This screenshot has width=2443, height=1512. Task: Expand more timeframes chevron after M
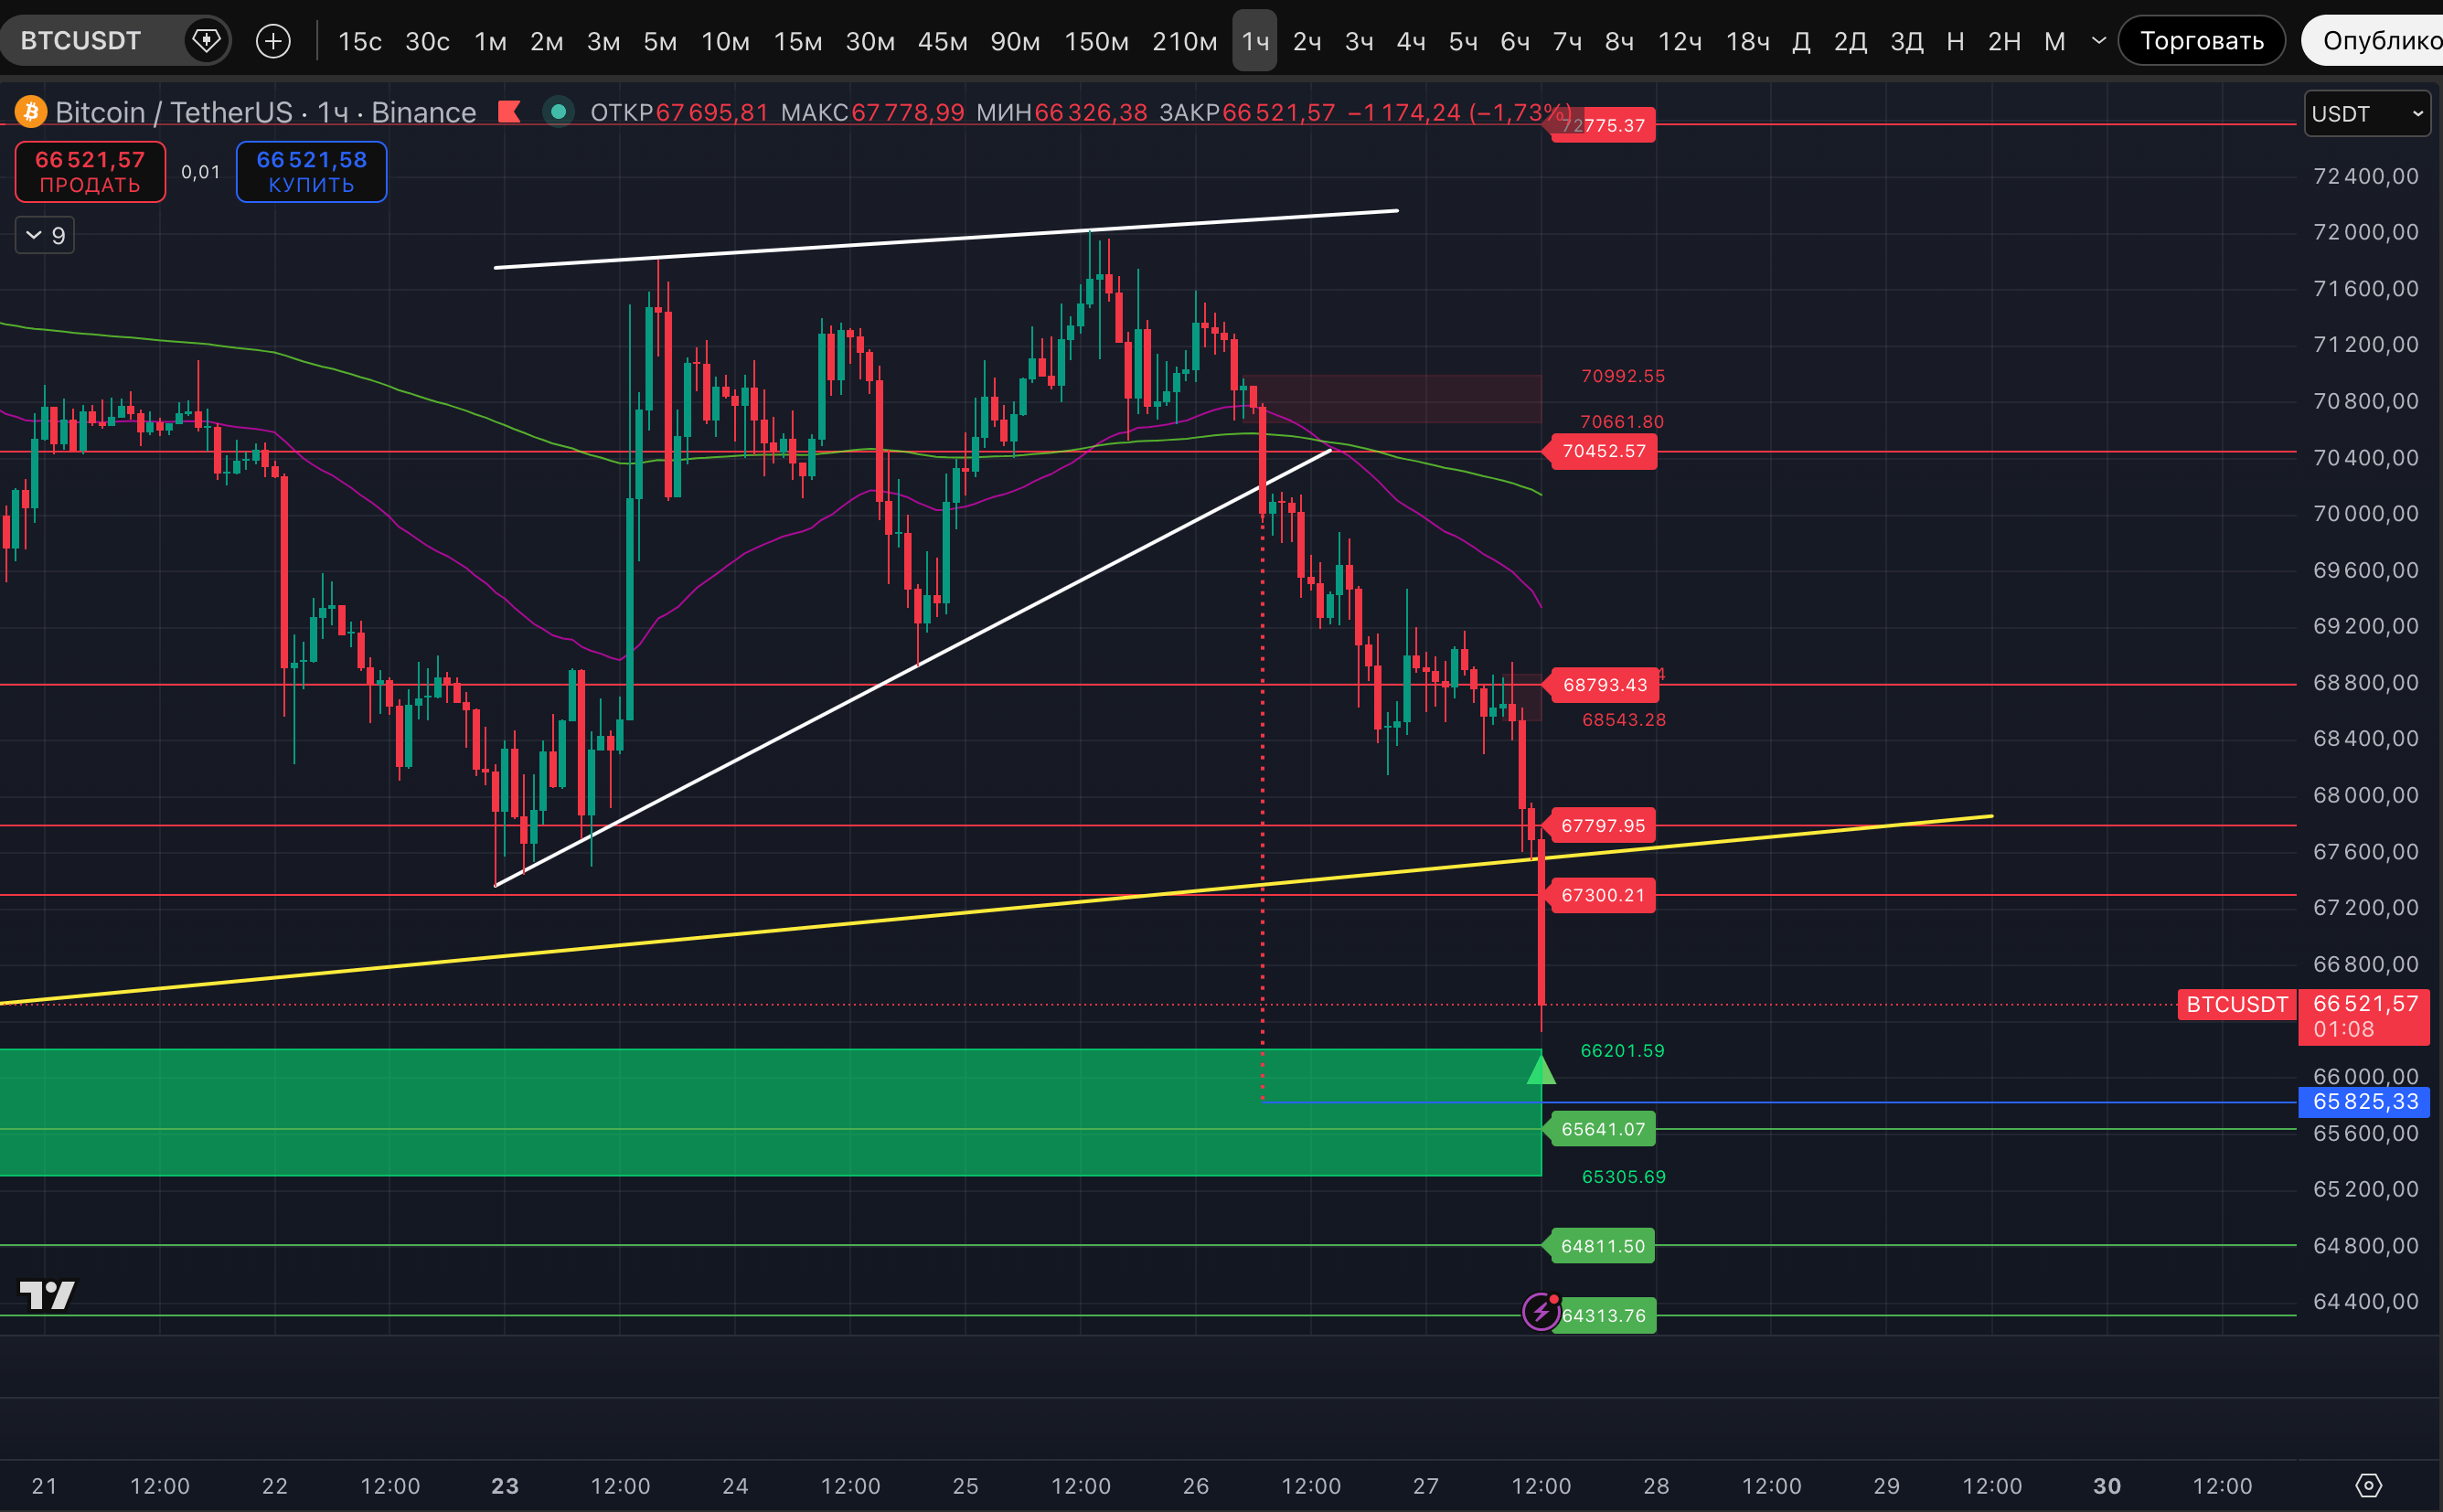tap(2099, 41)
